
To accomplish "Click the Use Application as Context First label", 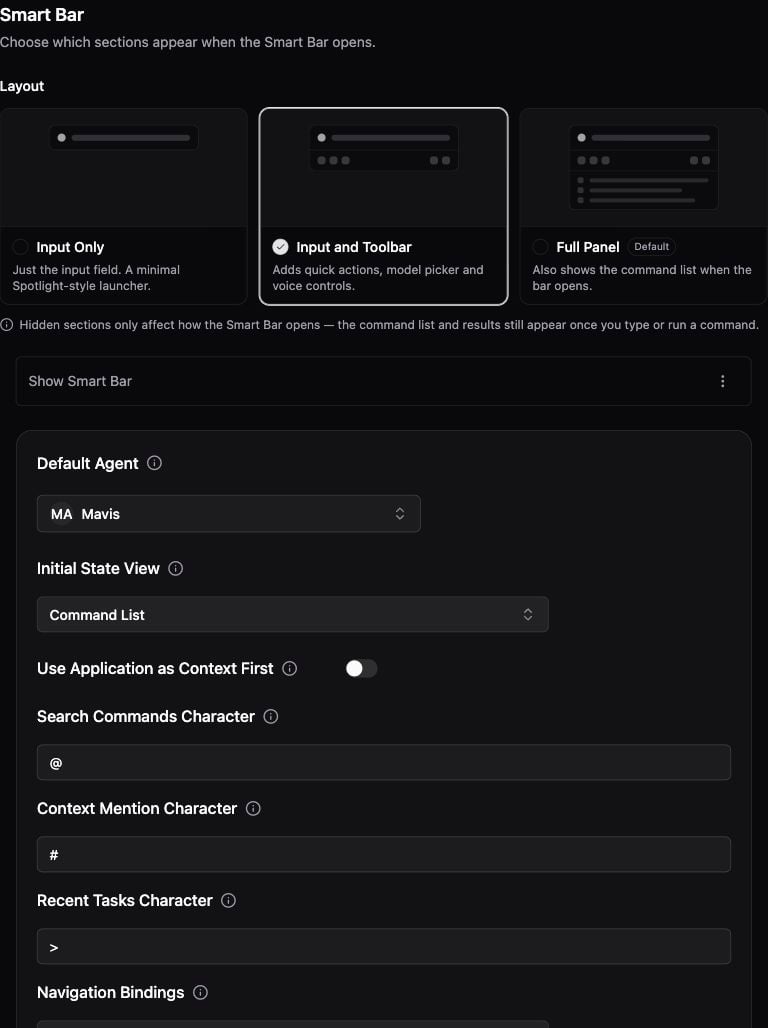I will pos(155,668).
